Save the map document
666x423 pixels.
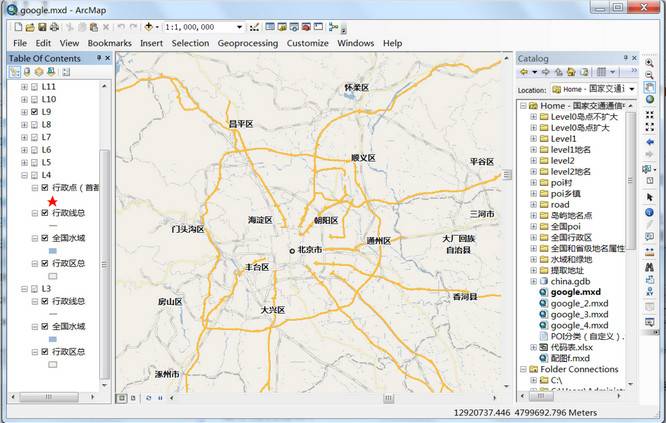point(42,27)
